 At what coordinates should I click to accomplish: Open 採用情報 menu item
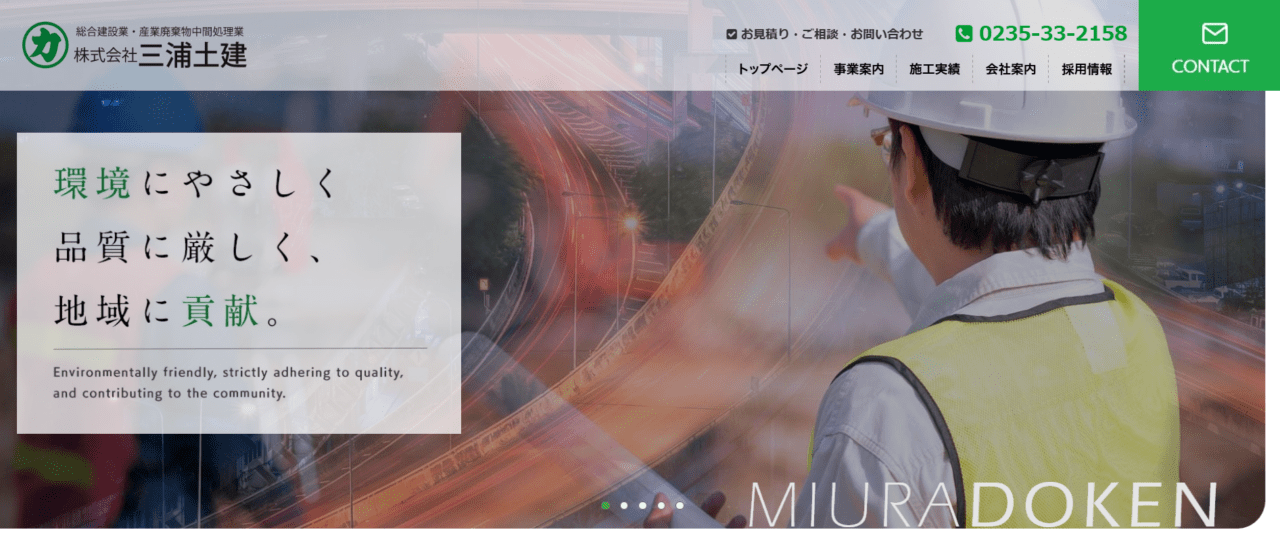1087,69
